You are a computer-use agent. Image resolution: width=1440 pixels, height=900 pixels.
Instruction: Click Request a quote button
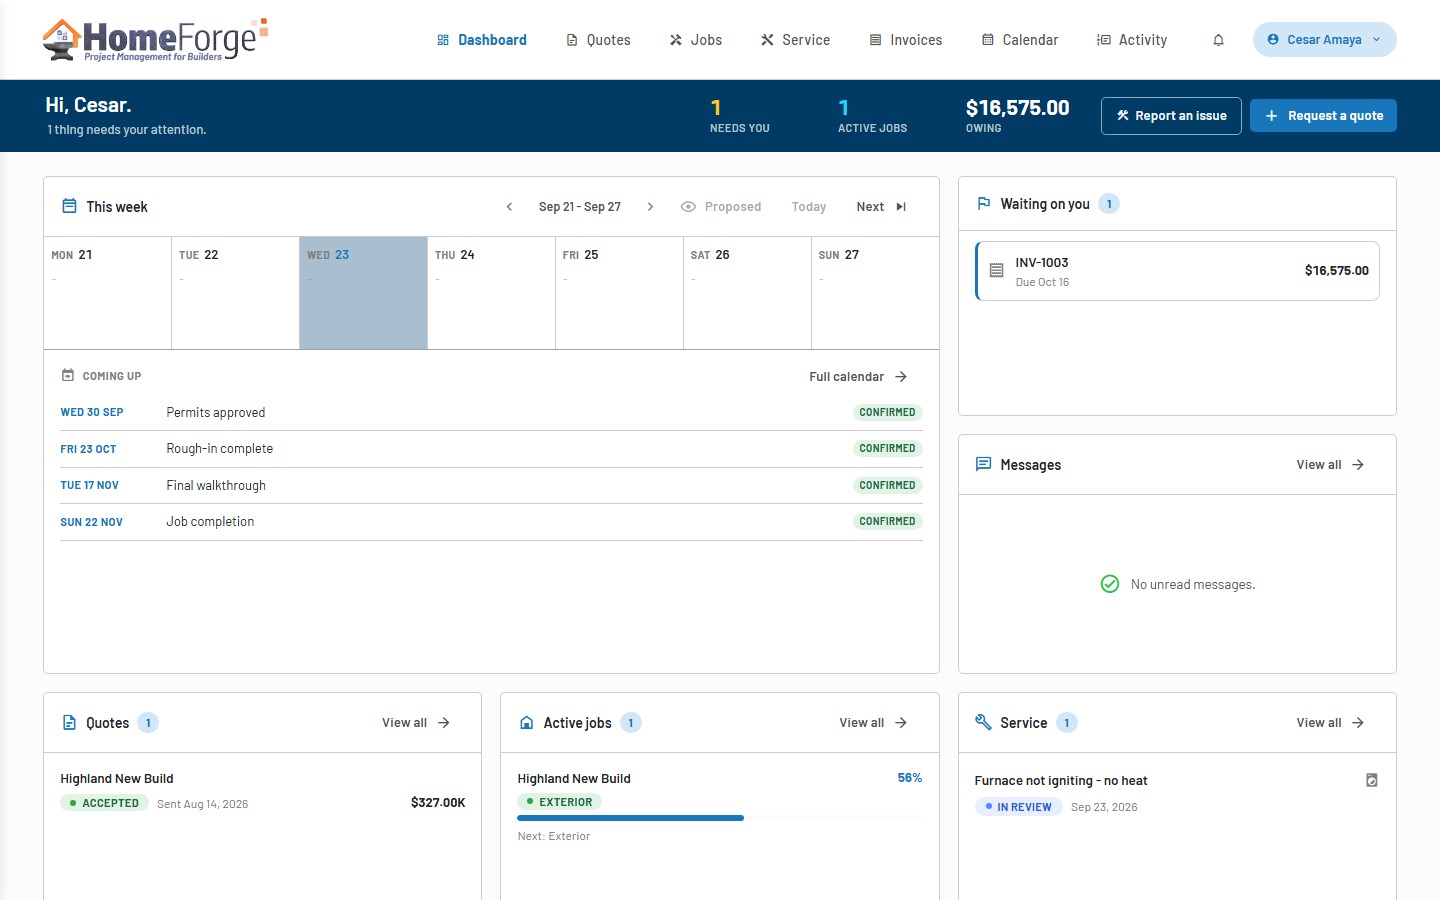(x=1323, y=116)
